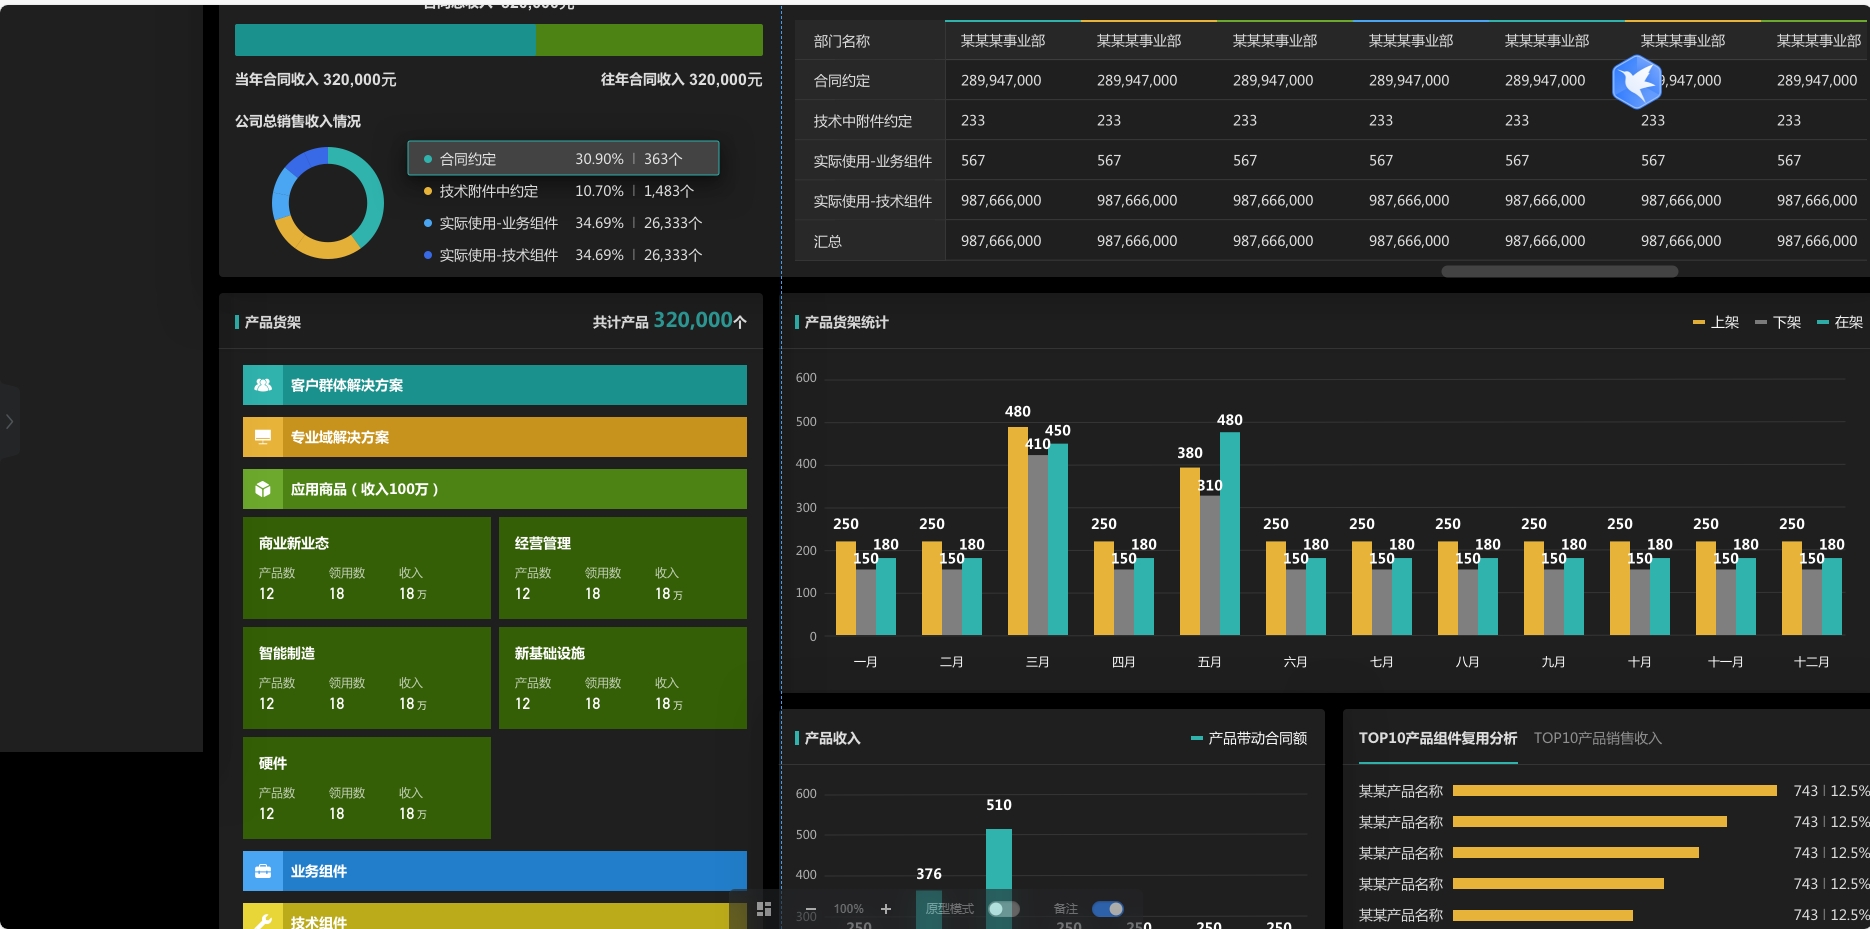Click the 100% zoom level text
The height and width of the screenshot is (929, 1870).
tap(849, 909)
